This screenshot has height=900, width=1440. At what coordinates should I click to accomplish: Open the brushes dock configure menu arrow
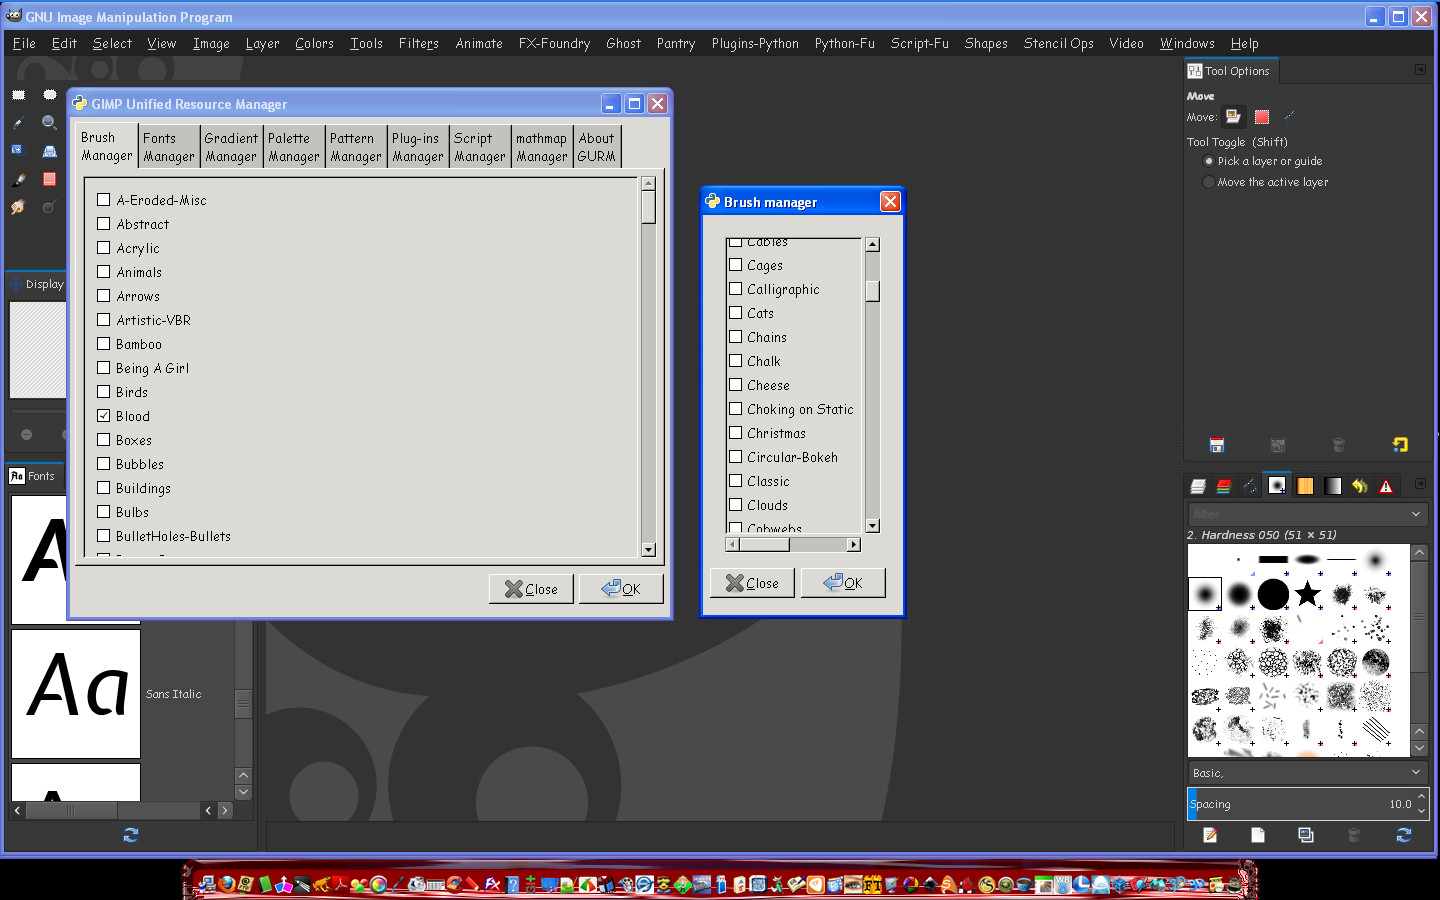point(1420,484)
